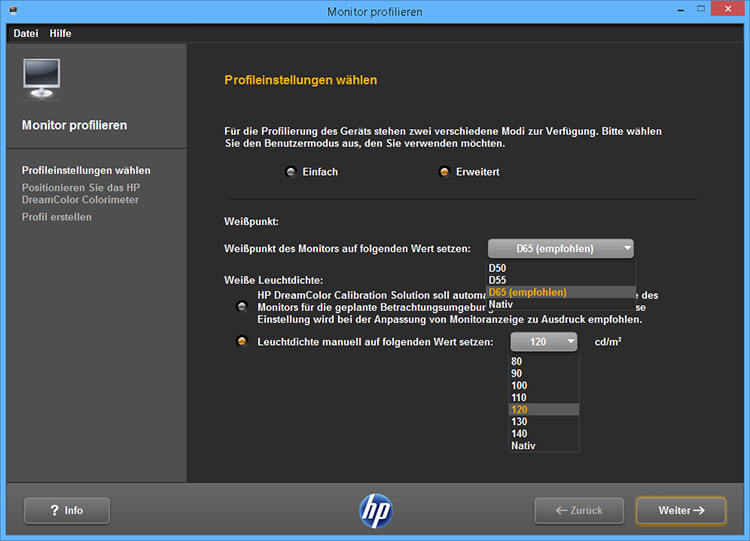Select 110 in luminance list
750x541 pixels.
click(544, 397)
